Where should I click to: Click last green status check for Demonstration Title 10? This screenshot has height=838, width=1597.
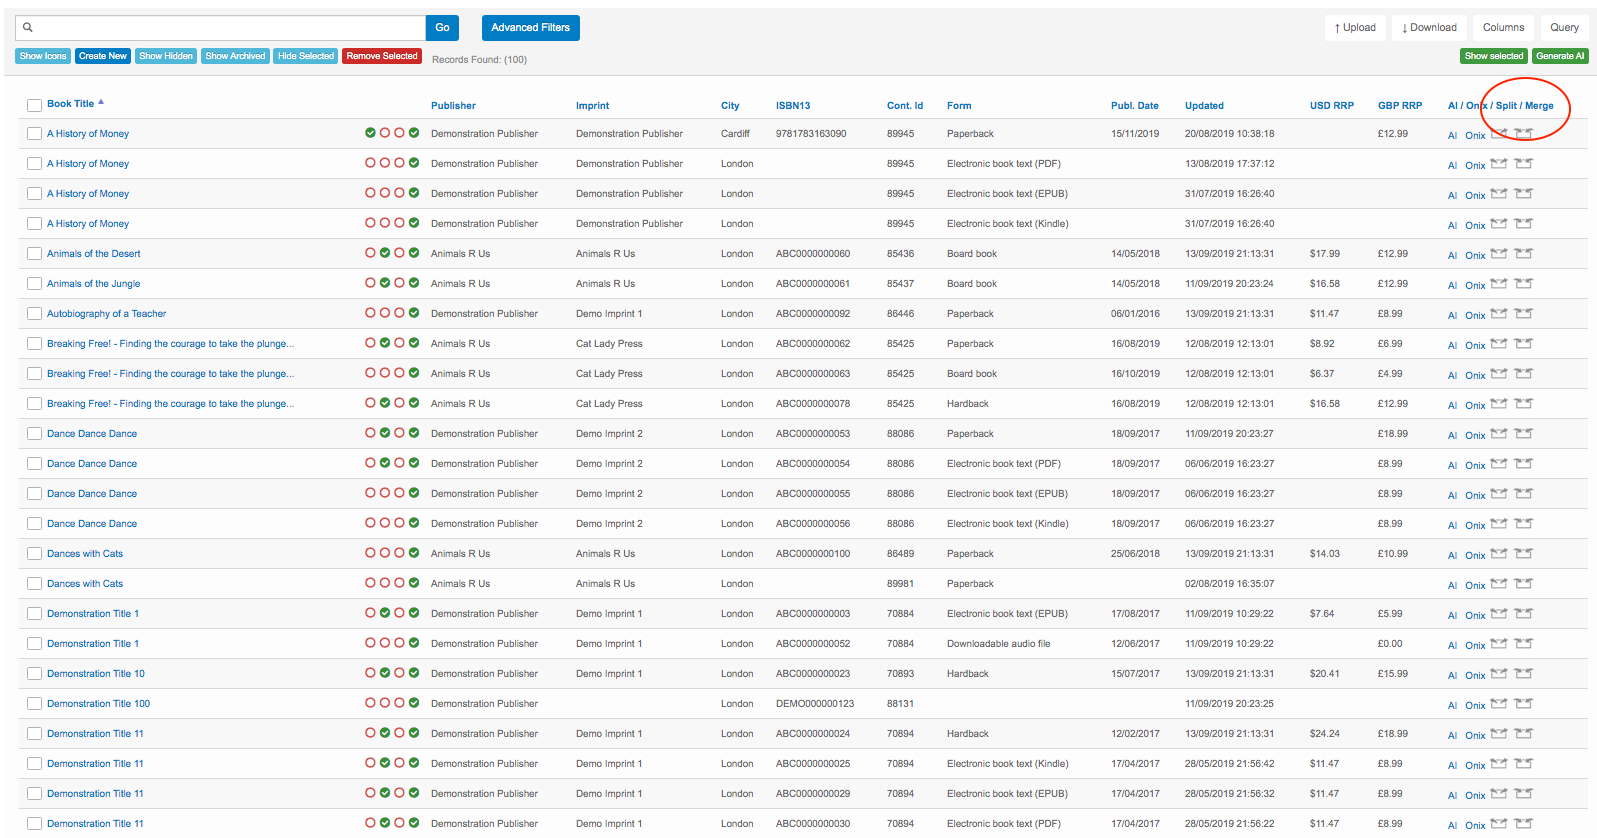(414, 673)
